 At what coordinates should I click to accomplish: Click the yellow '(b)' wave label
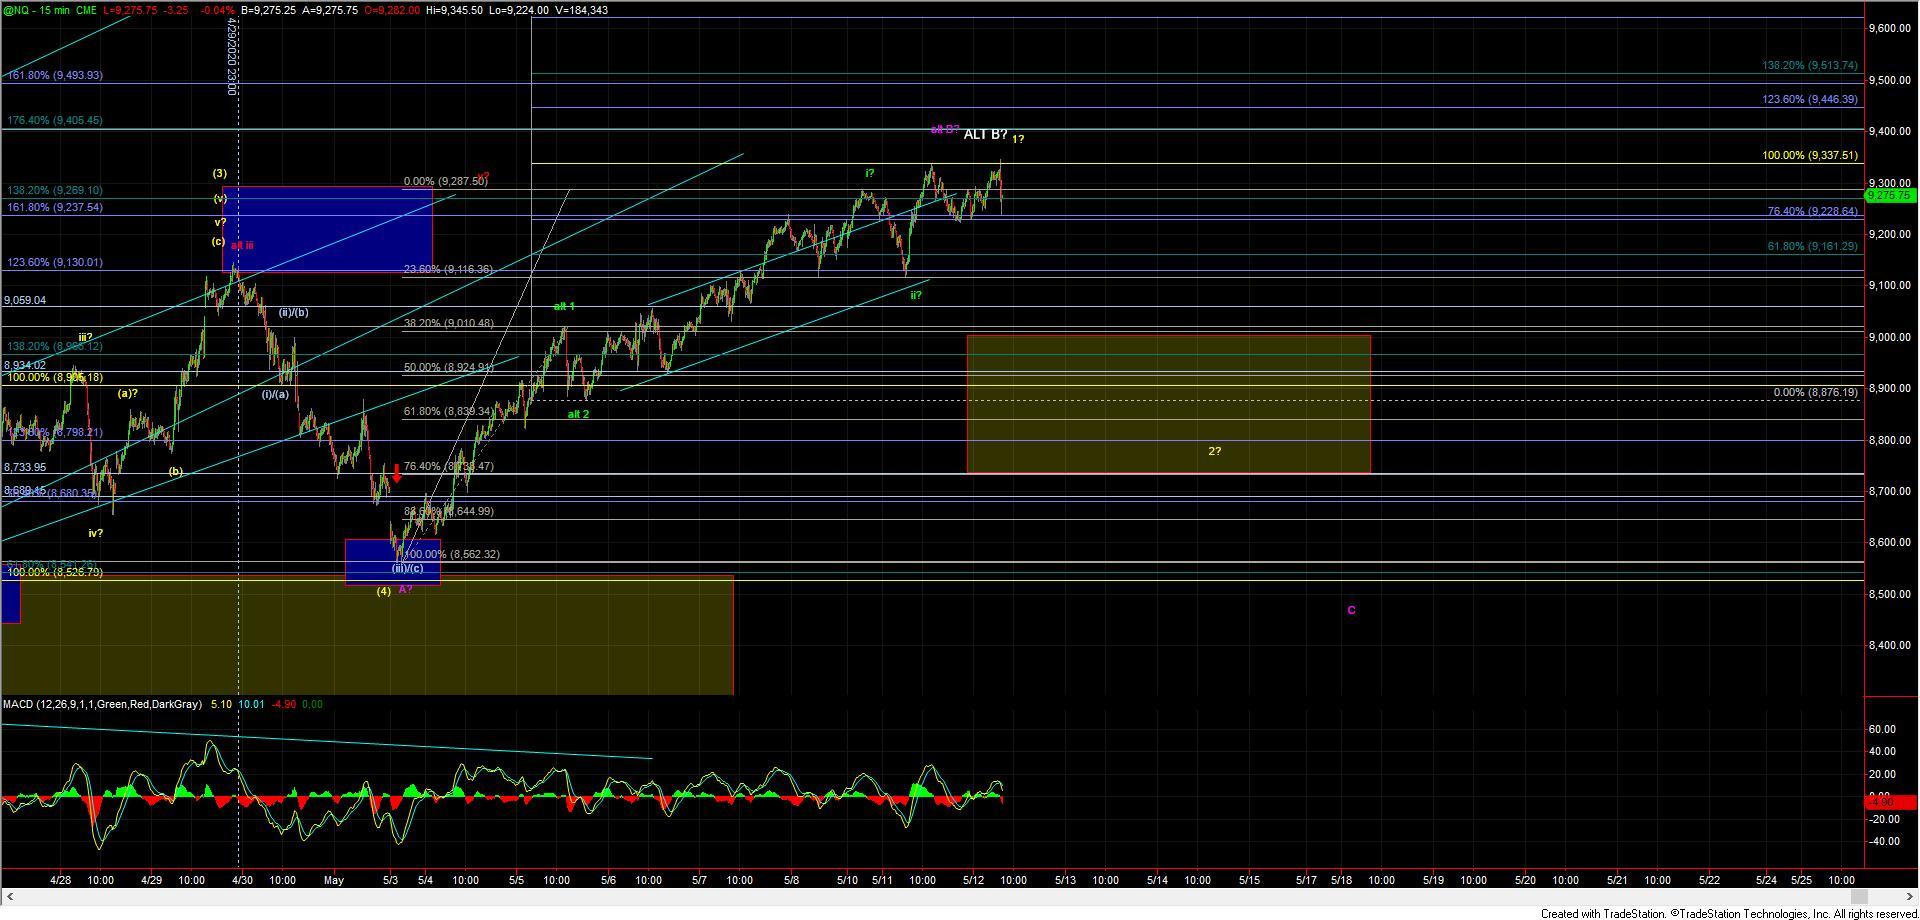[176, 471]
